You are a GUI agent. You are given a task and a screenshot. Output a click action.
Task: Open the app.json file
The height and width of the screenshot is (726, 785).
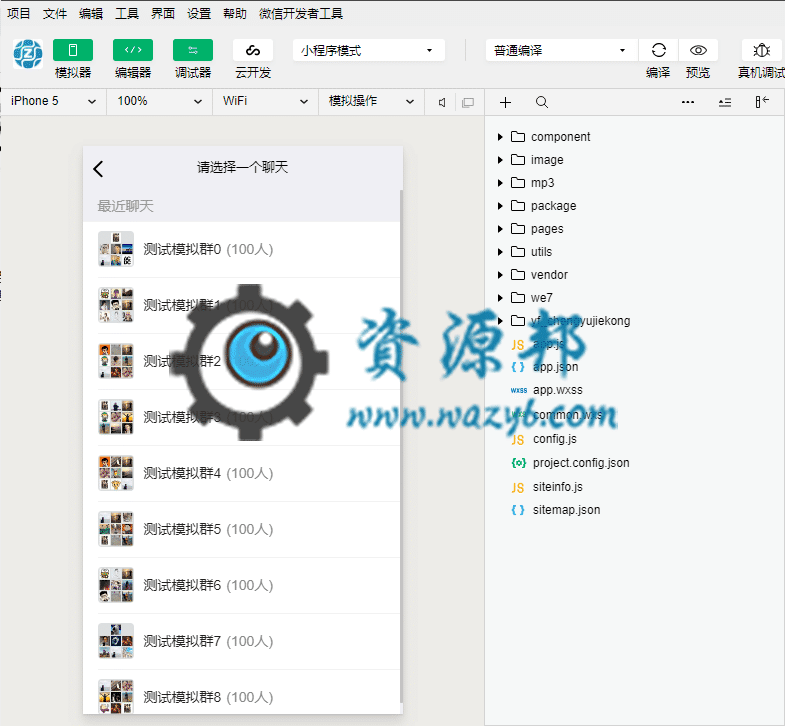click(x=556, y=367)
